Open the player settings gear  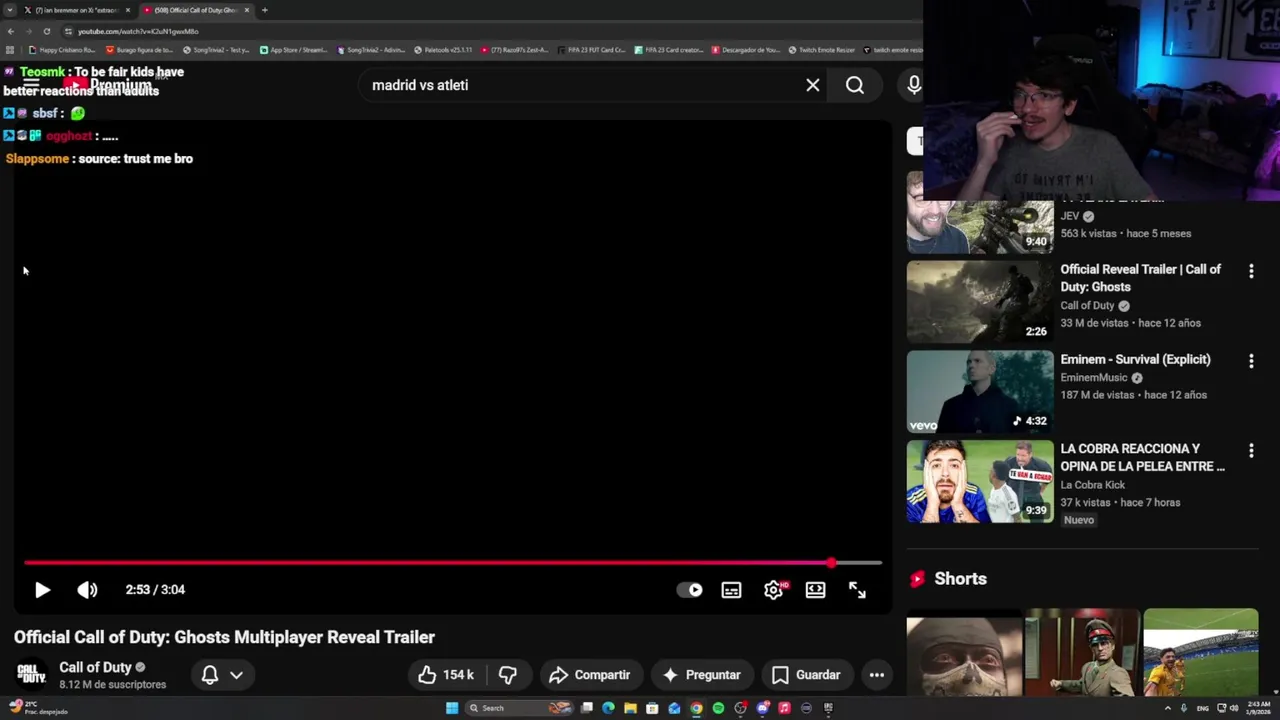tap(773, 590)
